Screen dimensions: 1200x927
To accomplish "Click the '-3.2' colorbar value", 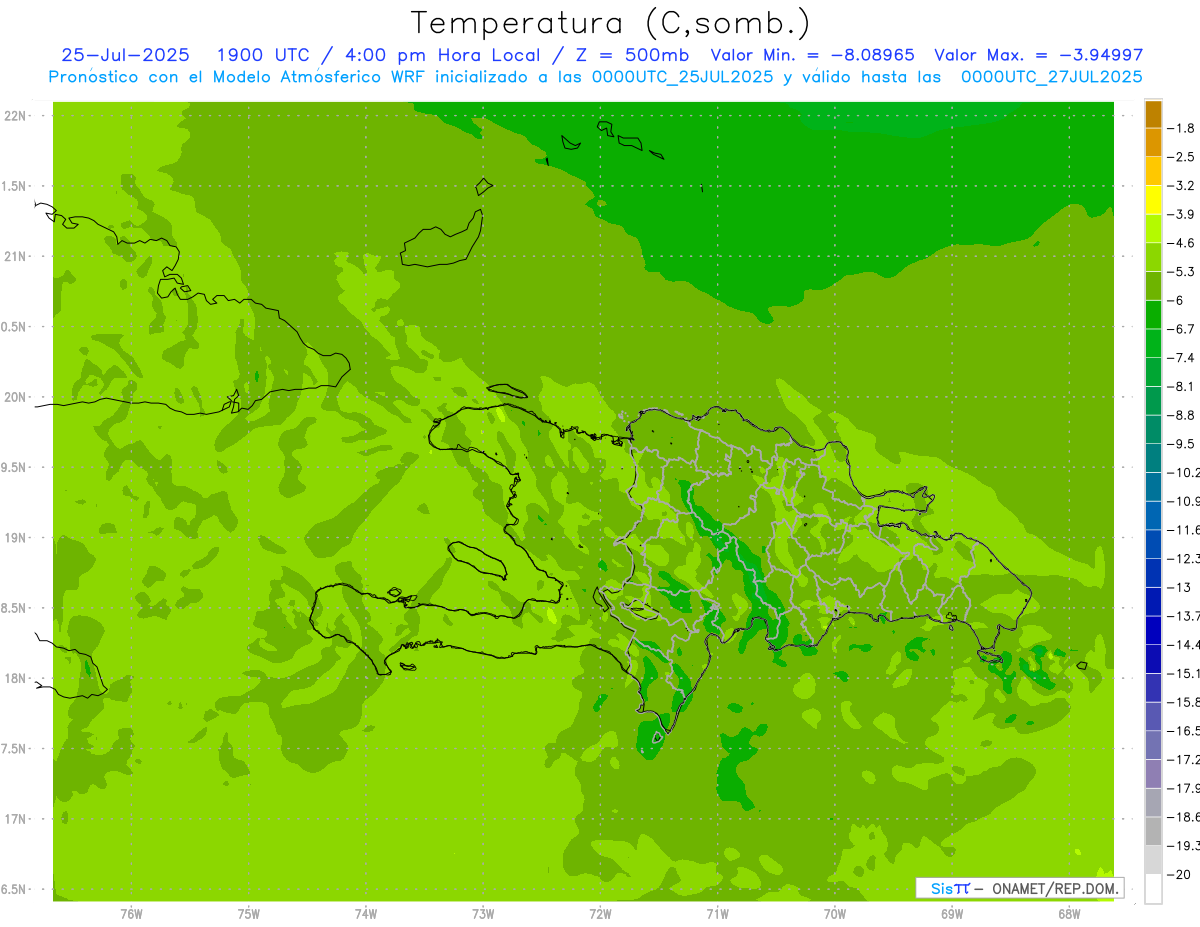I will 1182,186.
